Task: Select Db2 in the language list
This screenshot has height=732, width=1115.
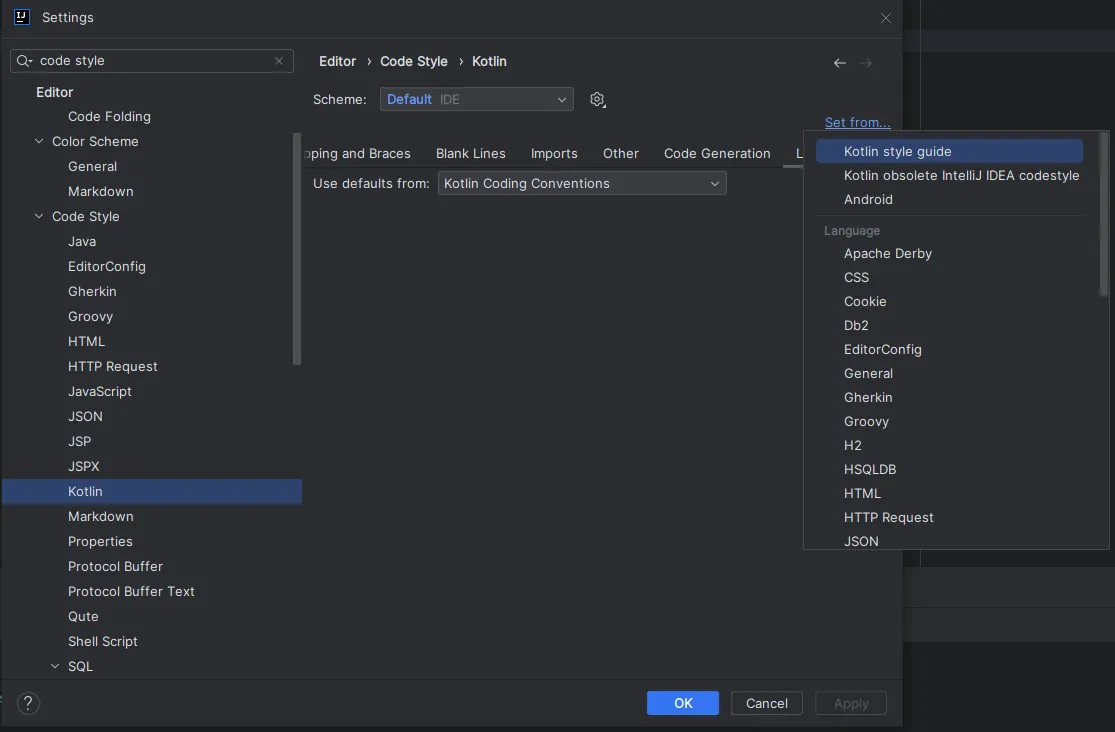Action: point(949,325)
